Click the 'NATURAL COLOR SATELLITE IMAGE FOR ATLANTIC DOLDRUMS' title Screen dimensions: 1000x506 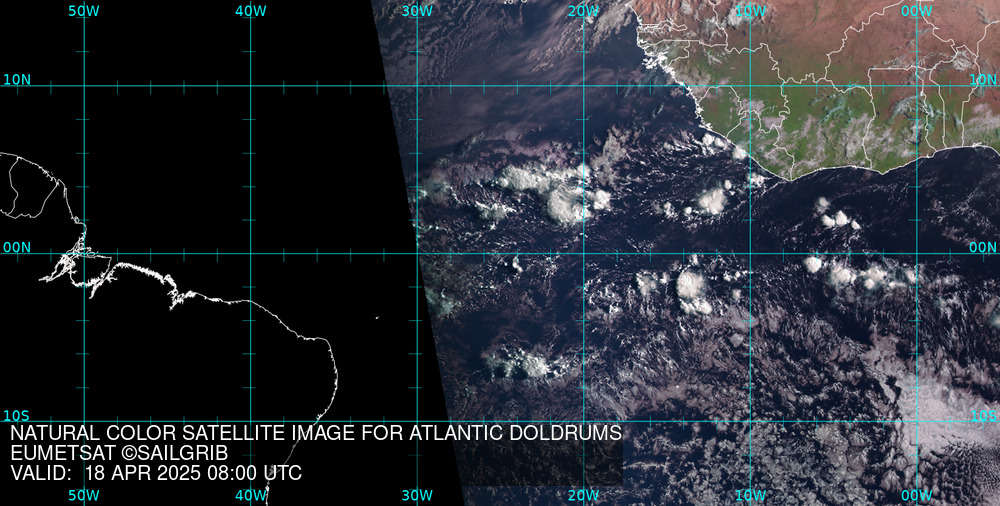(x=316, y=433)
